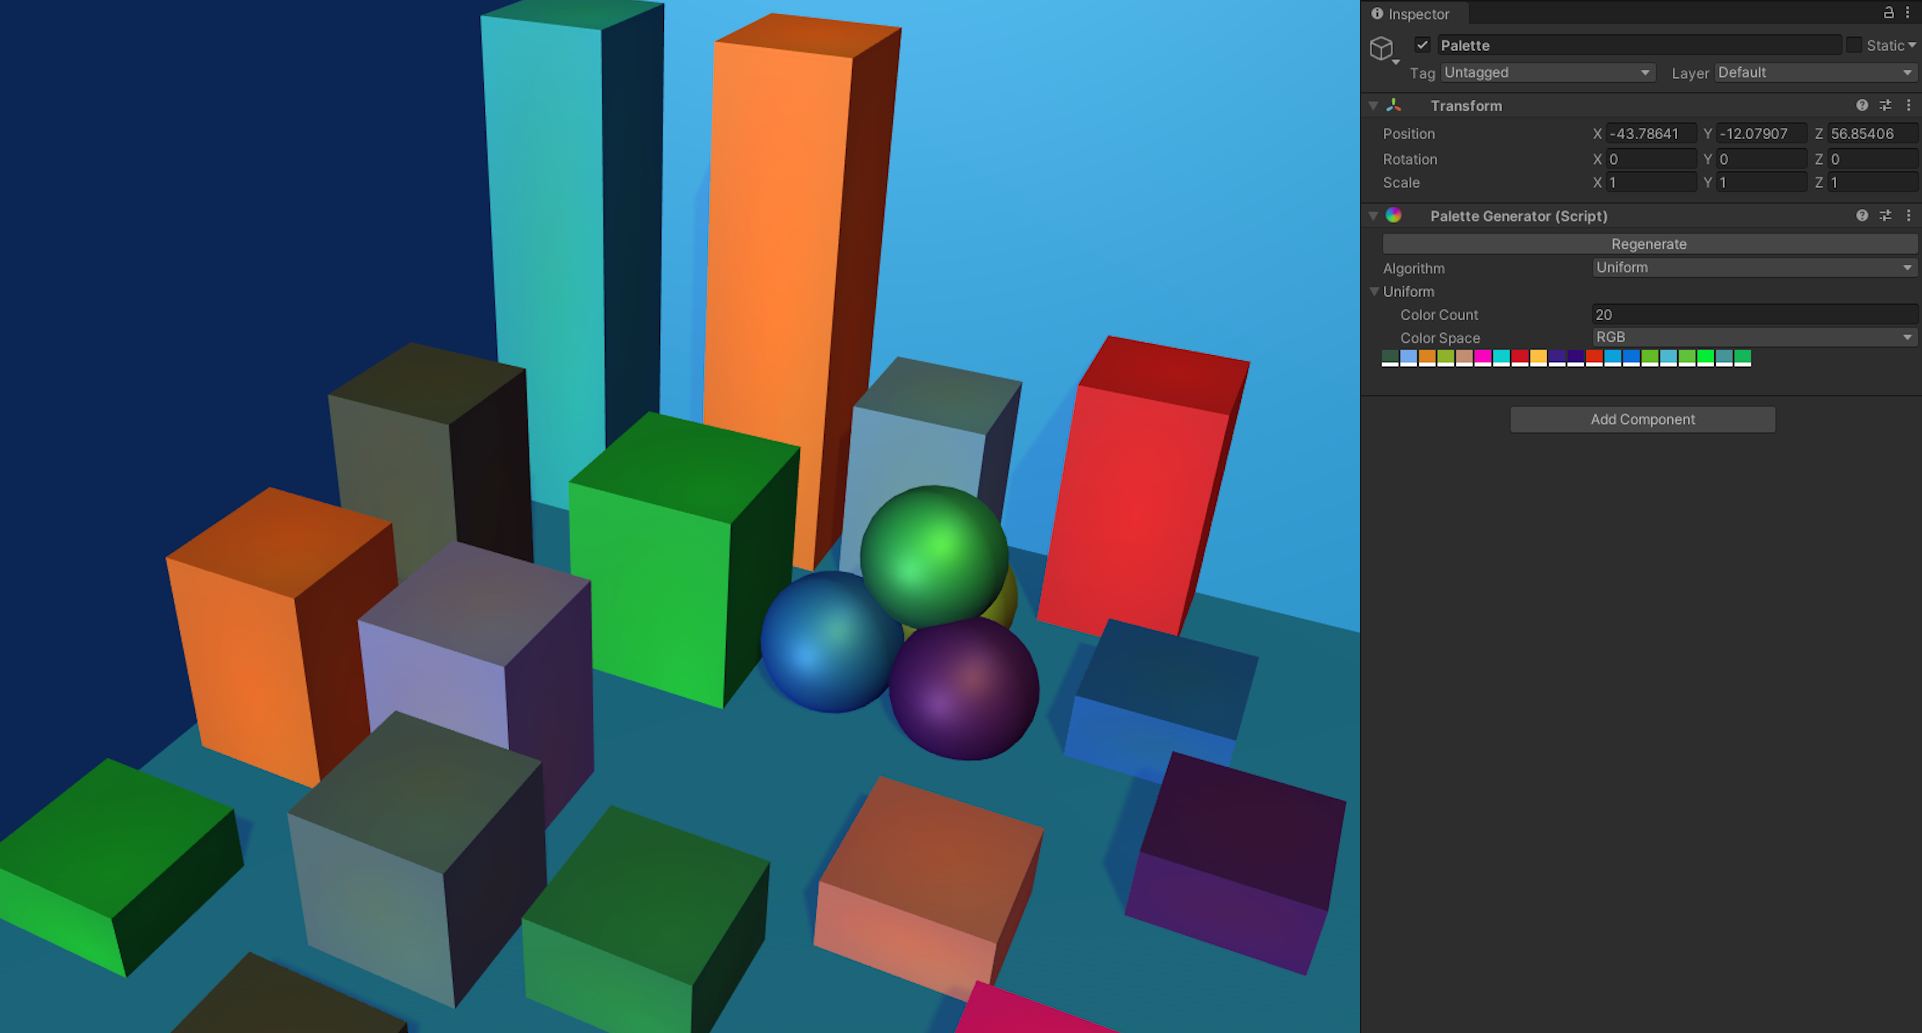Collapse the Uniform foldout triangle
The width and height of the screenshot is (1922, 1033).
1374,291
